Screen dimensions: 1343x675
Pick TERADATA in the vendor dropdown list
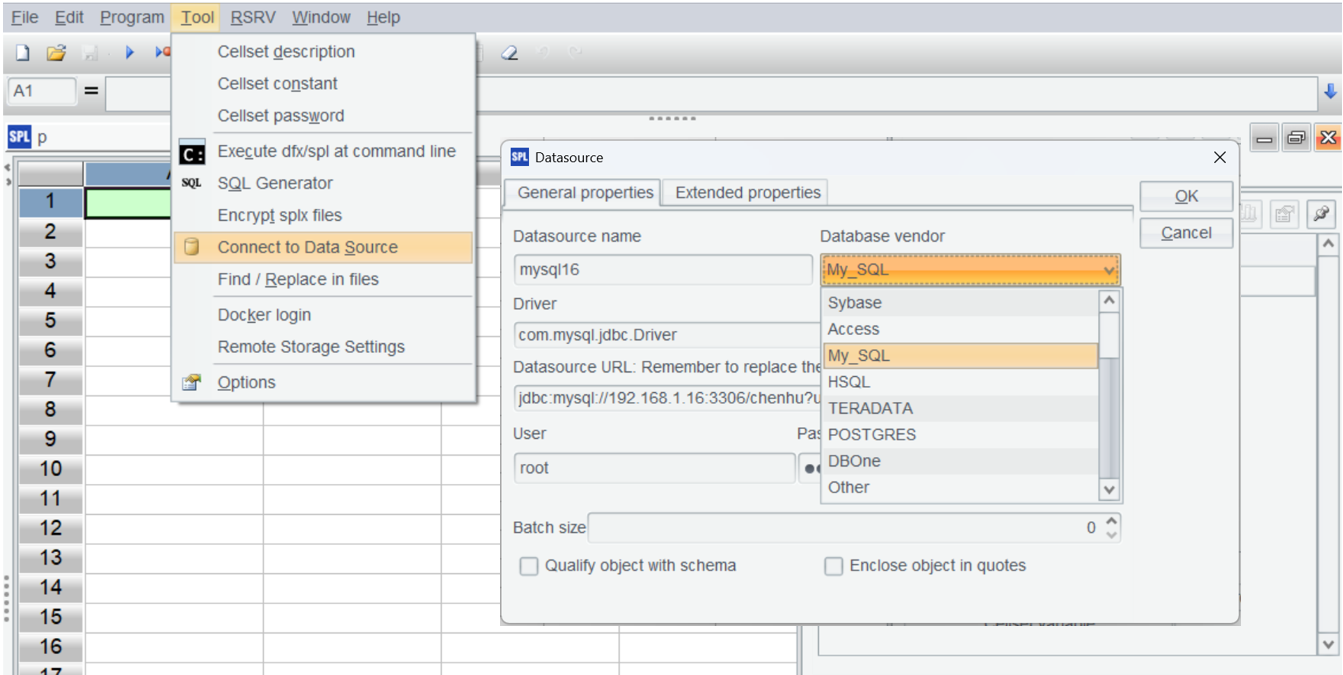[870, 408]
